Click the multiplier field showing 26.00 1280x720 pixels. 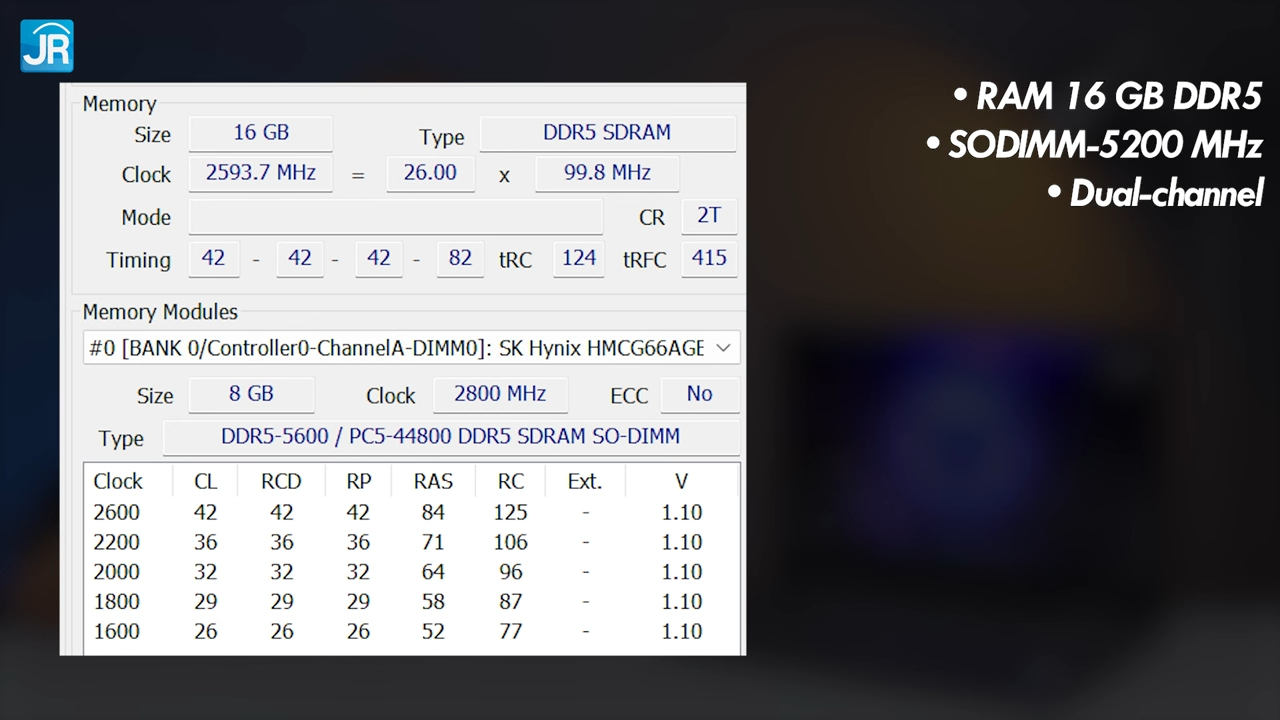[x=430, y=173]
